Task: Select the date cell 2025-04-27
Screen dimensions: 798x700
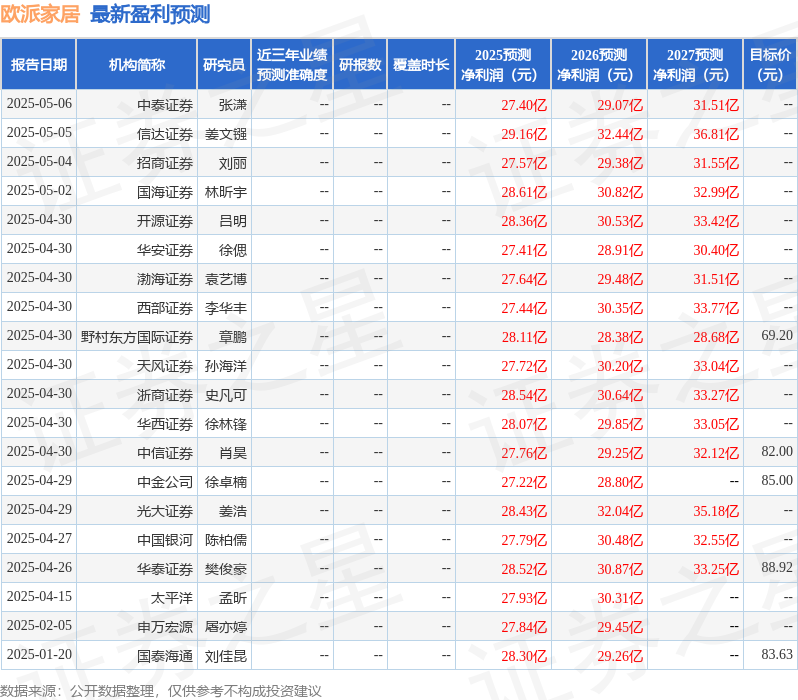Action: tap(39, 539)
